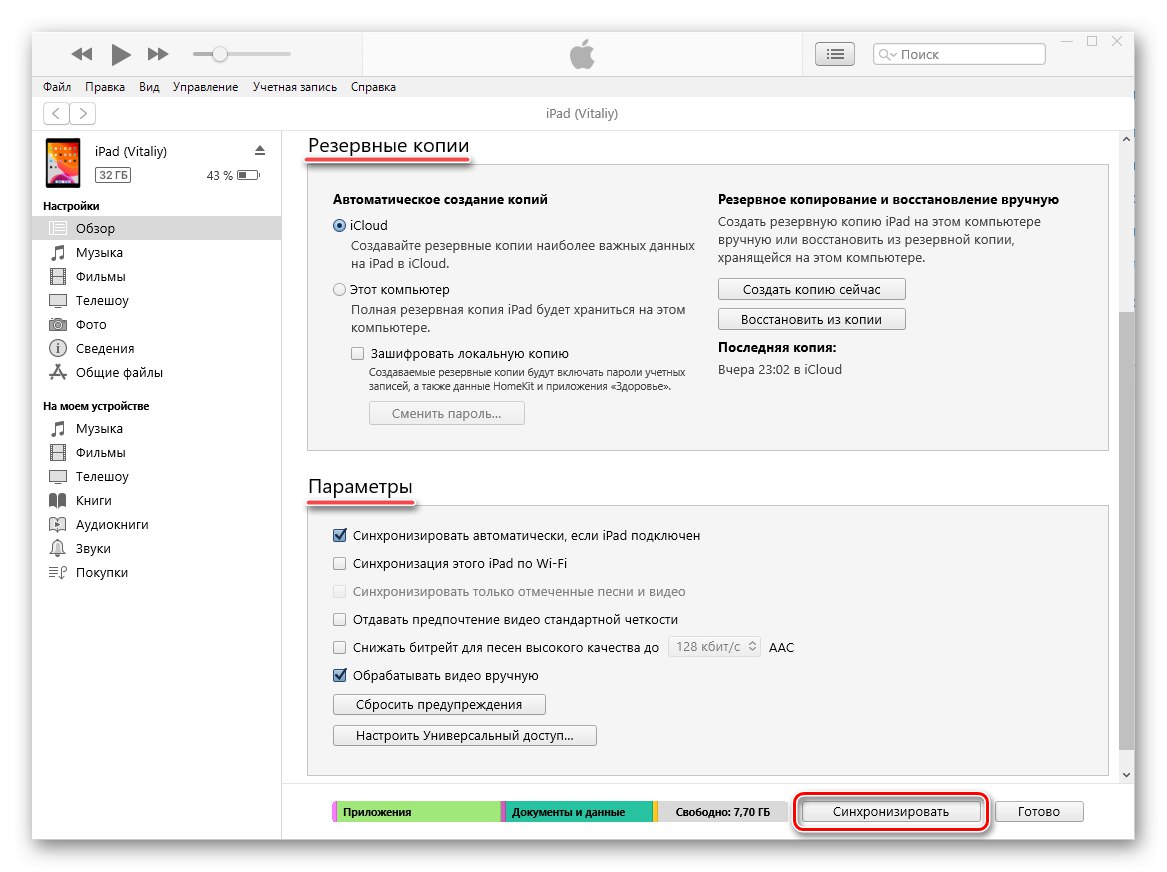Select Книги under На моем устройстве
The image size is (1167, 872).
point(93,500)
